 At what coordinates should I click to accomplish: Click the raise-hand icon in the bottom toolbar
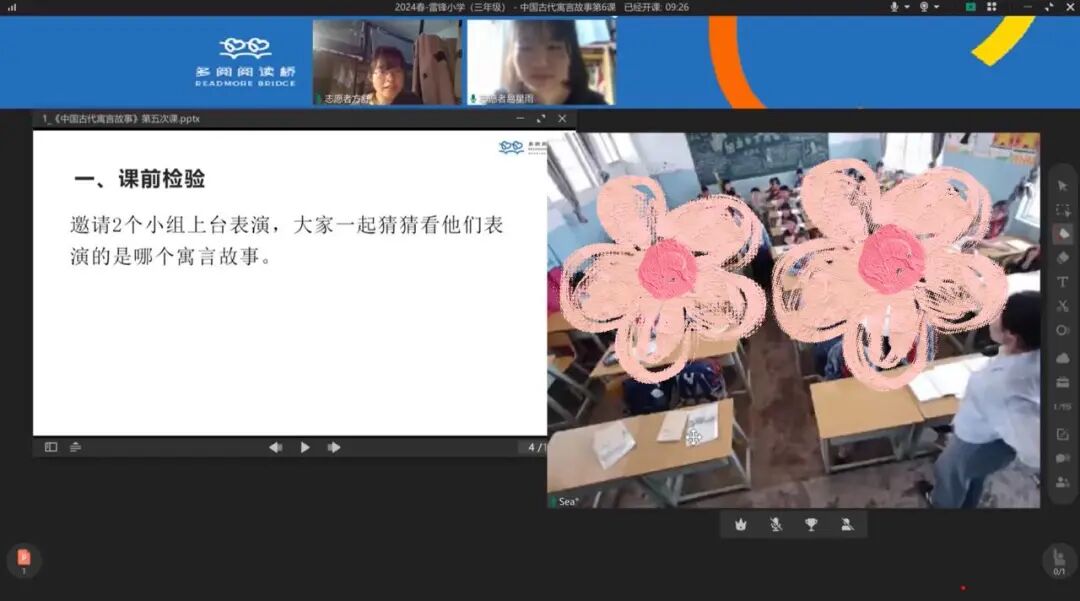pos(740,523)
